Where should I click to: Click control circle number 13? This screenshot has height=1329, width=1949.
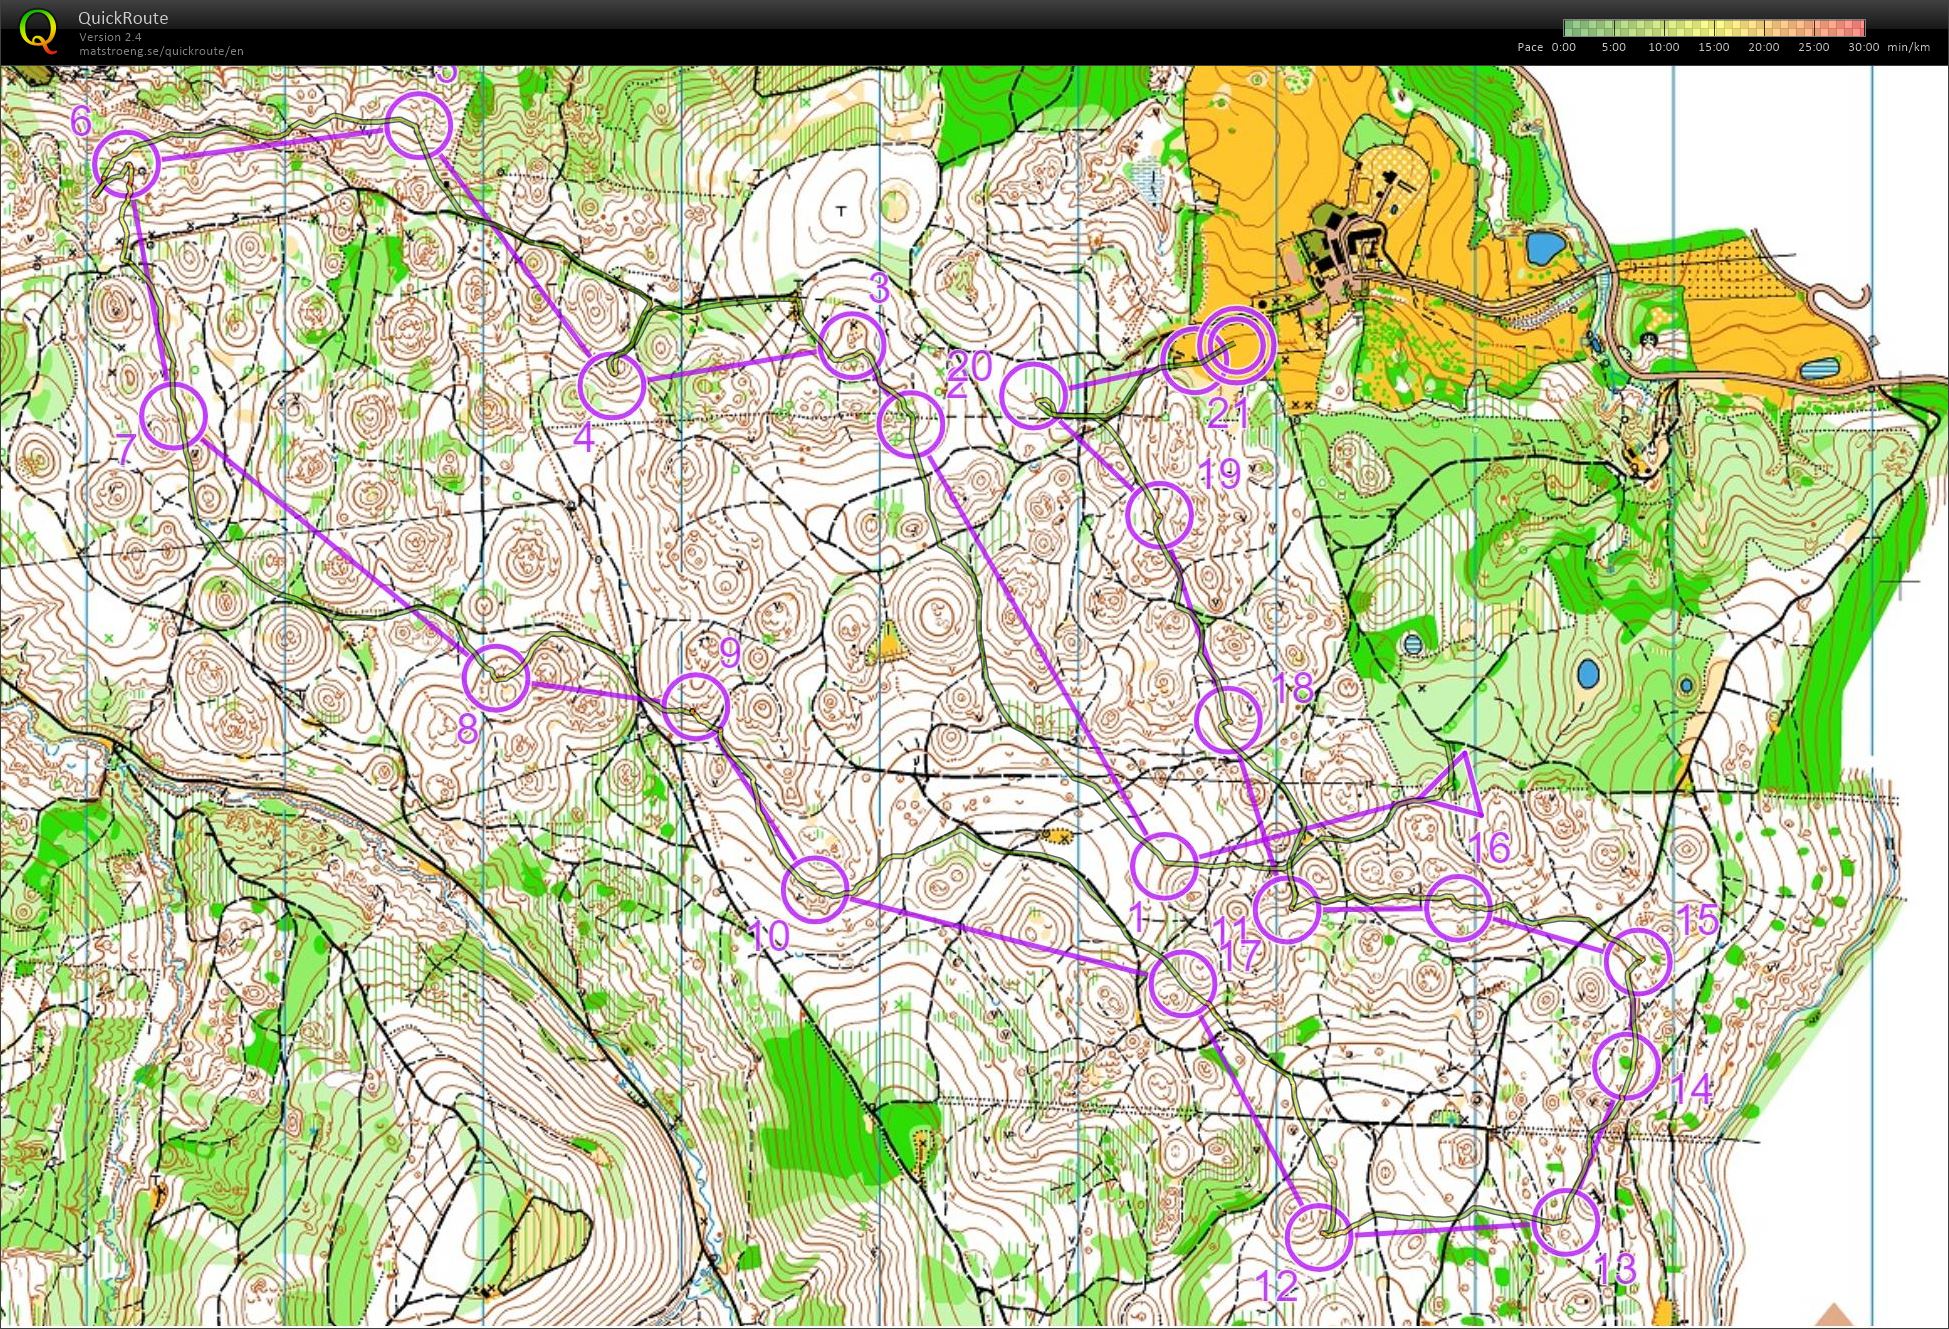tap(1565, 1222)
